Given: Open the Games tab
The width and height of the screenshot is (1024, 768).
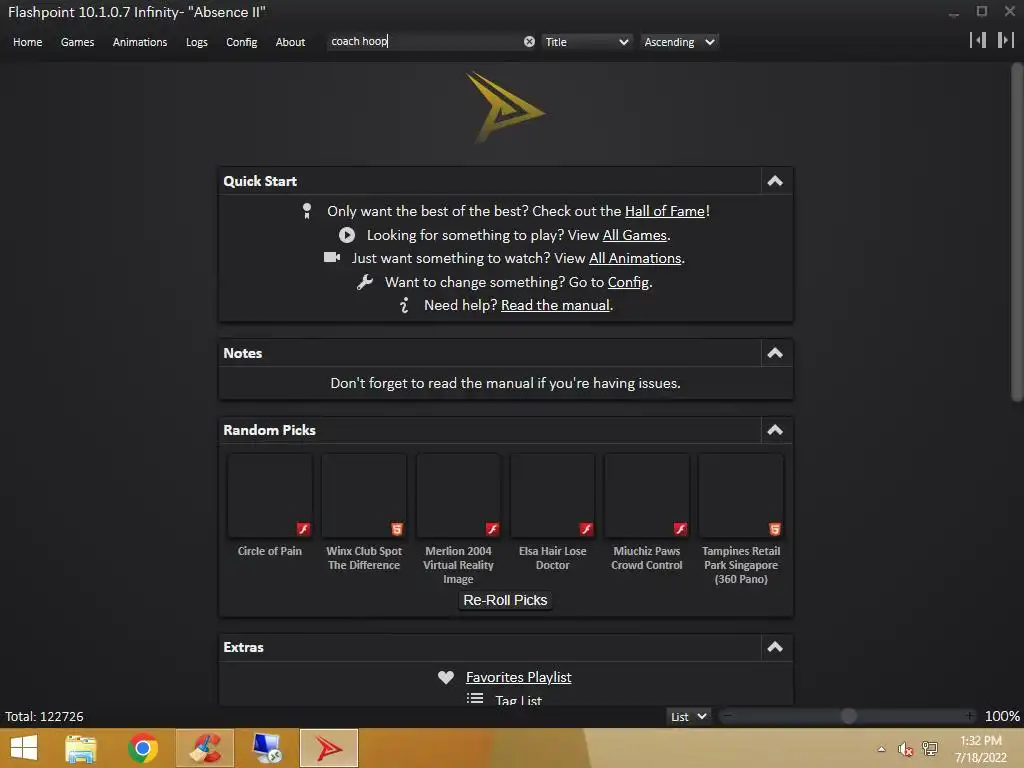Looking at the screenshot, I should [77, 42].
